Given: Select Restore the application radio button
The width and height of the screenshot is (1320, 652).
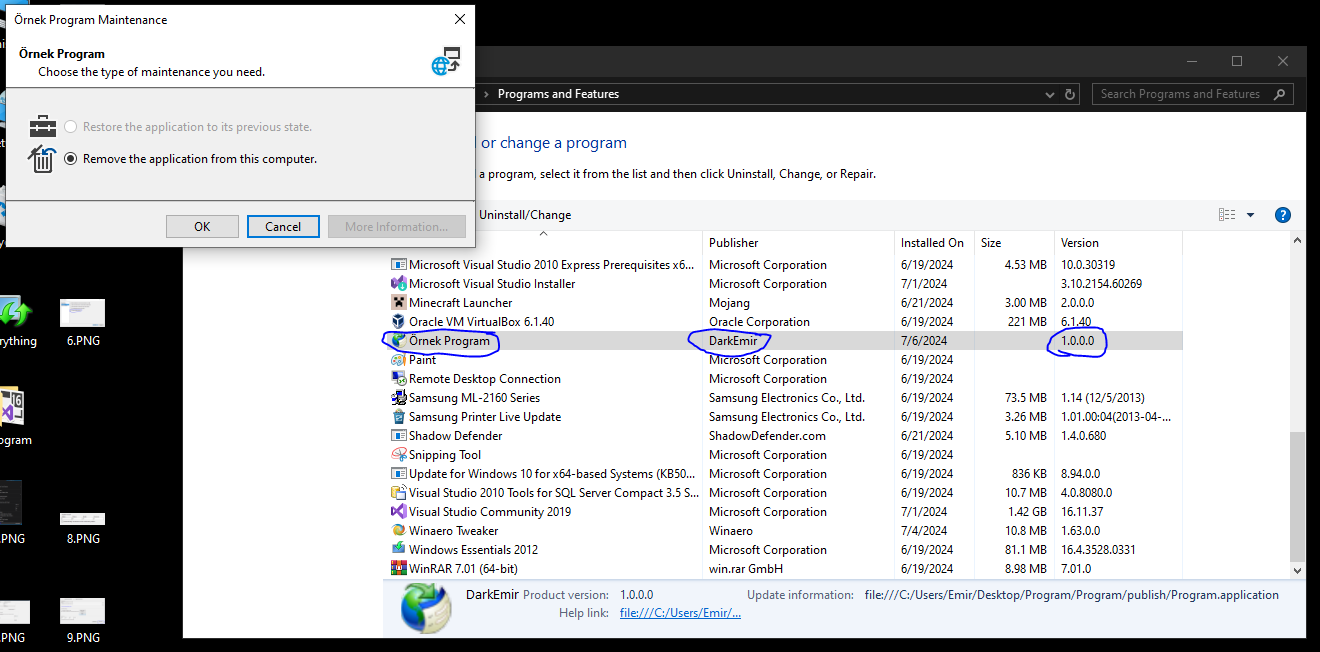Looking at the screenshot, I should point(70,127).
